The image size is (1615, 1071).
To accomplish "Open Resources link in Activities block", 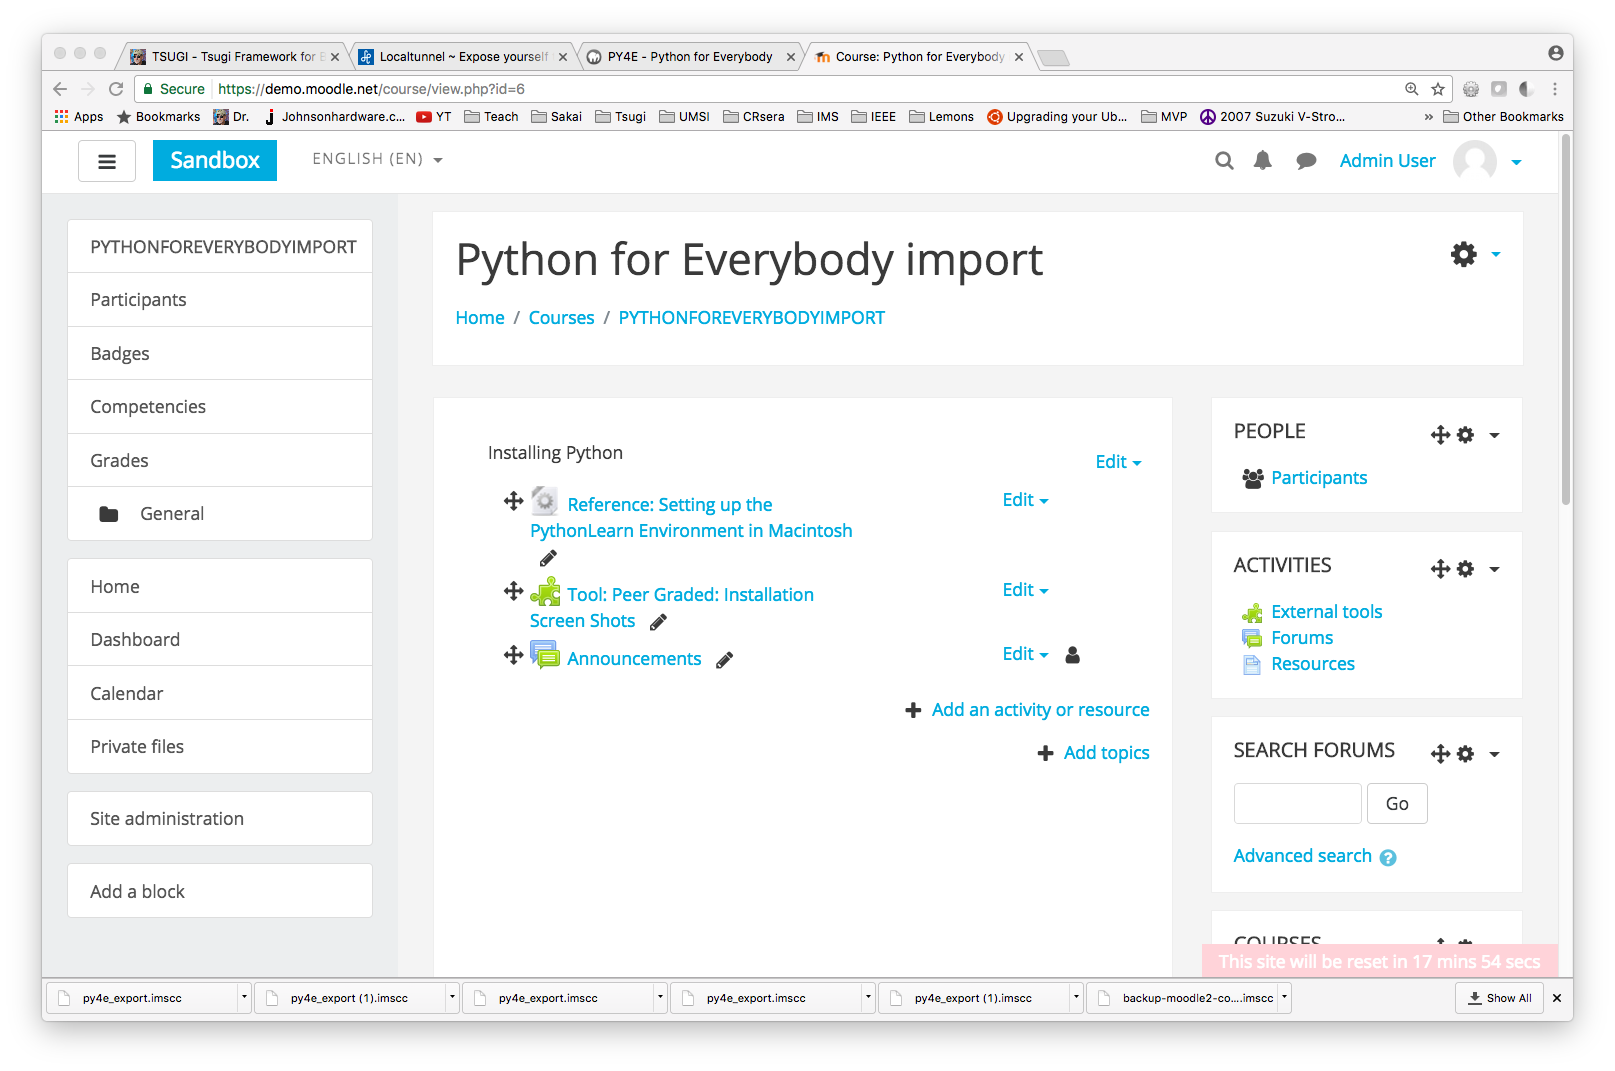I will pyautogui.click(x=1313, y=664).
